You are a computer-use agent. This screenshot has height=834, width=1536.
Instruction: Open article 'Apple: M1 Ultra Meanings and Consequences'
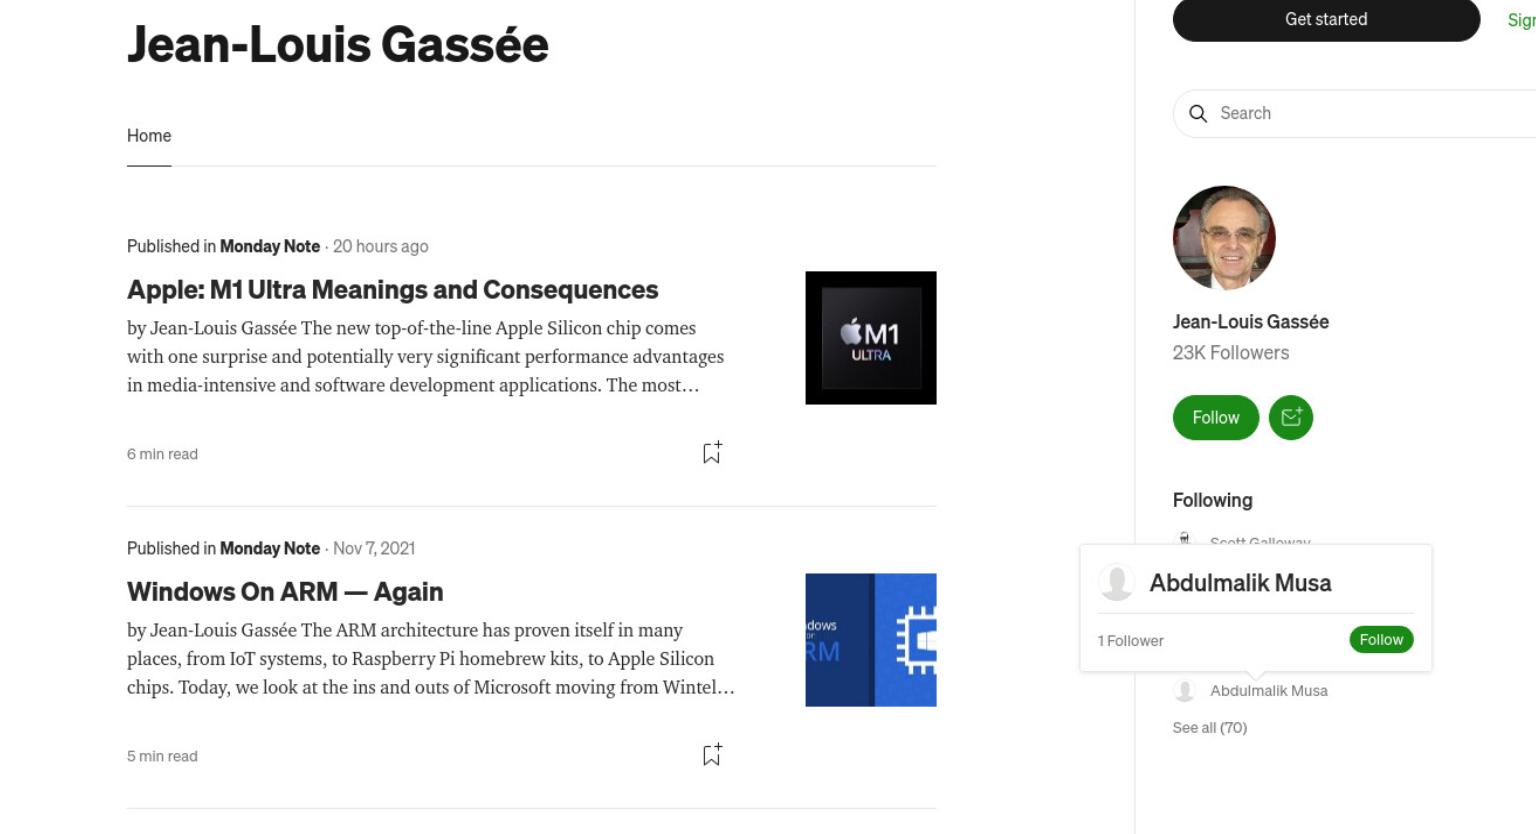[x=392, y=289]
